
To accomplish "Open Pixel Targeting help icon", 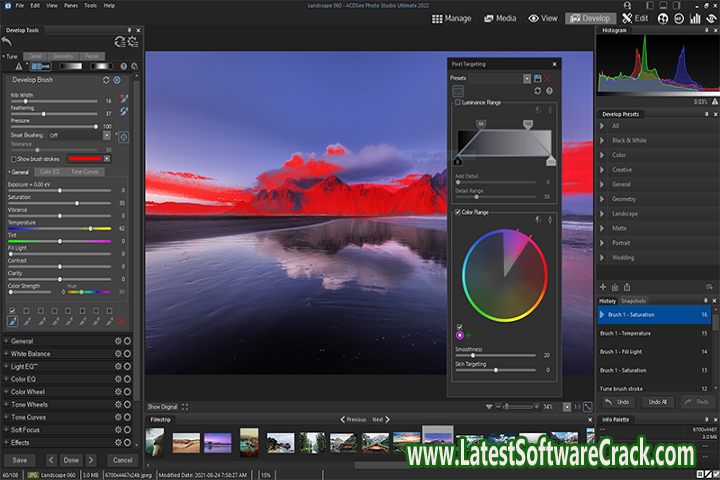I will (549, 90).
